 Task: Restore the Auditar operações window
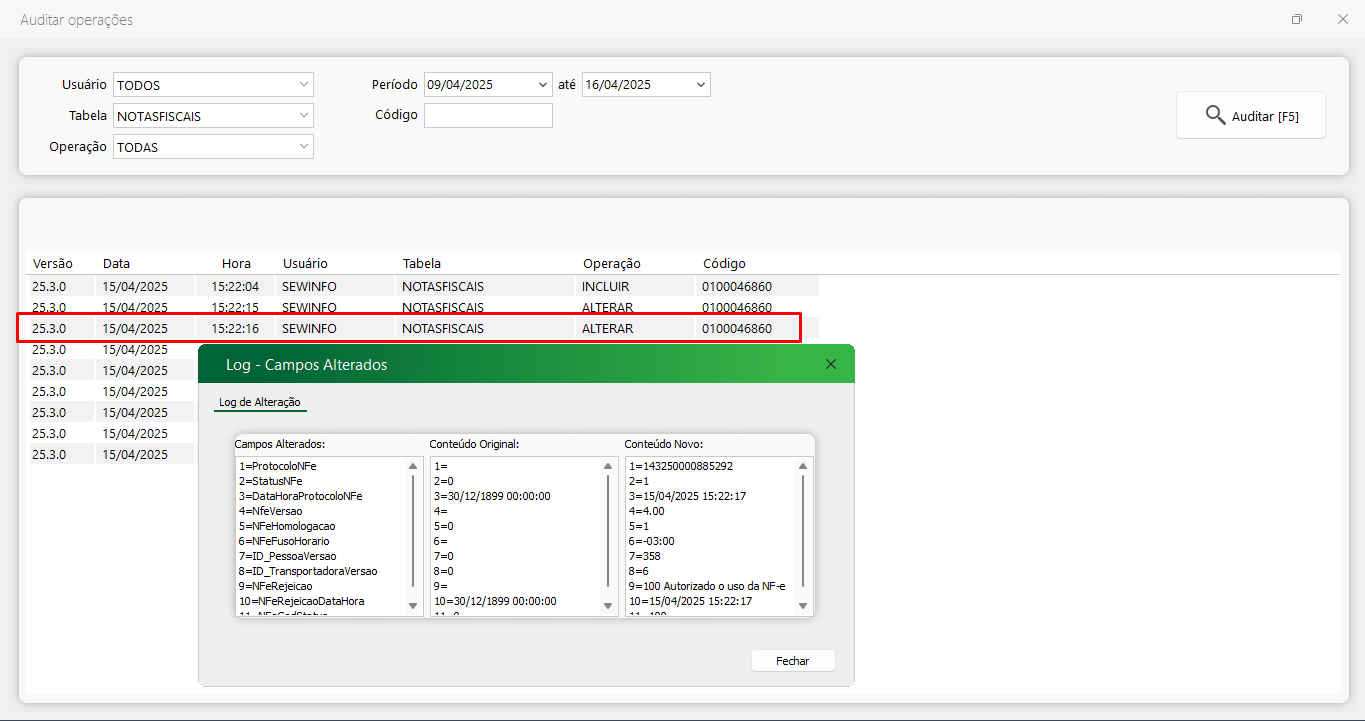[x=1296, y=20]
